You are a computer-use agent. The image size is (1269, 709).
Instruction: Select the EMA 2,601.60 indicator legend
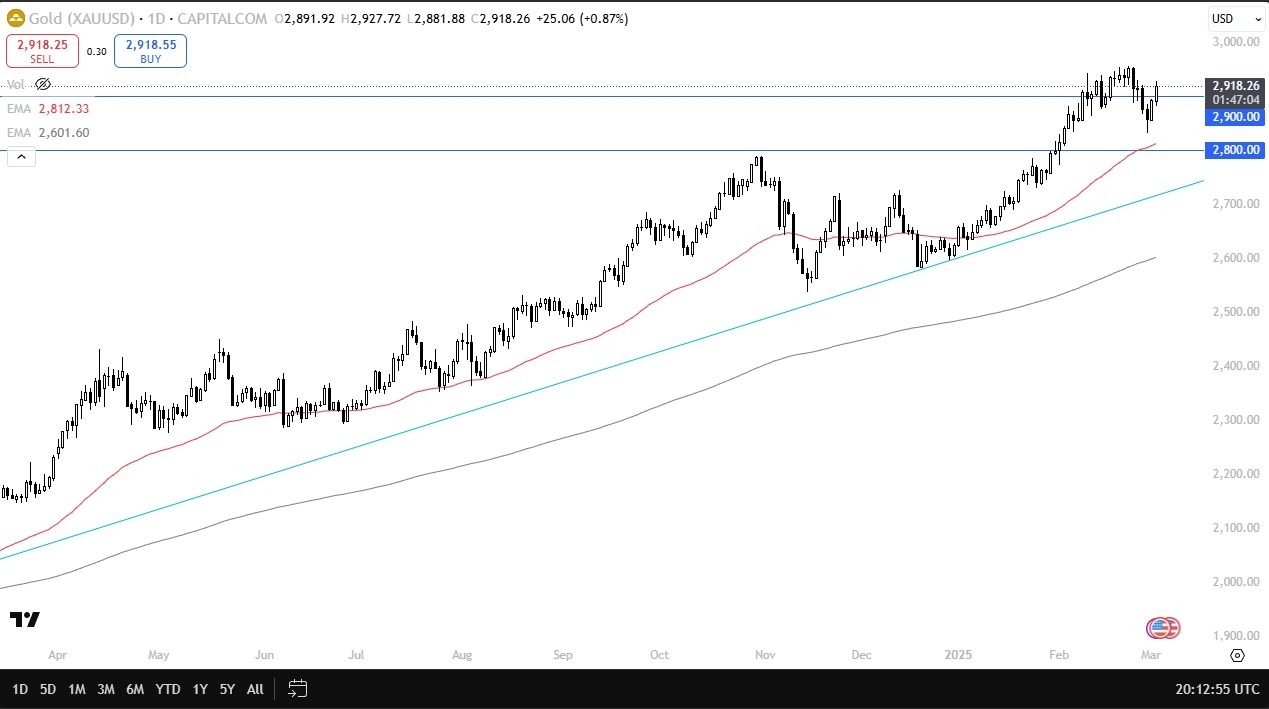point(48,133)
